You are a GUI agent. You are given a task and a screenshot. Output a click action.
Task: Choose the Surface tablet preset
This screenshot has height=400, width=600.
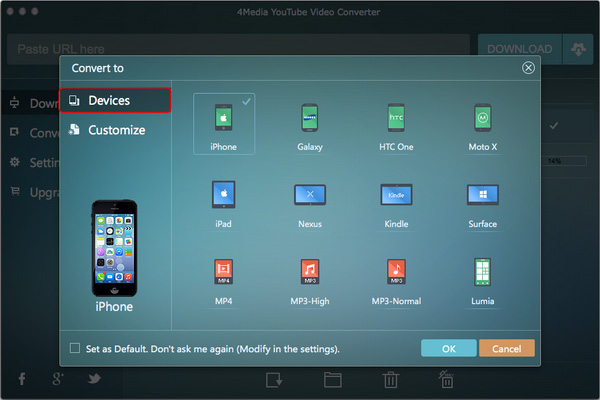point(482,197)
